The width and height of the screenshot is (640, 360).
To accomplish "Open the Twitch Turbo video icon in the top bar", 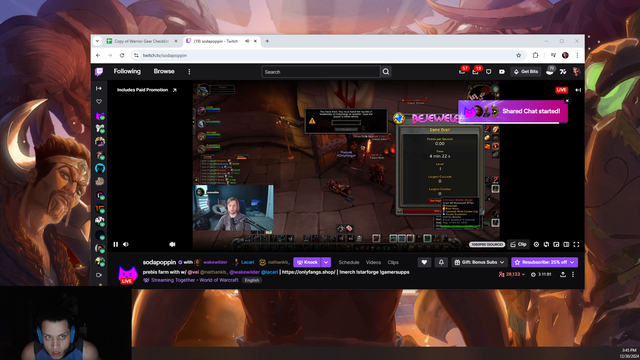I will 502,71.
